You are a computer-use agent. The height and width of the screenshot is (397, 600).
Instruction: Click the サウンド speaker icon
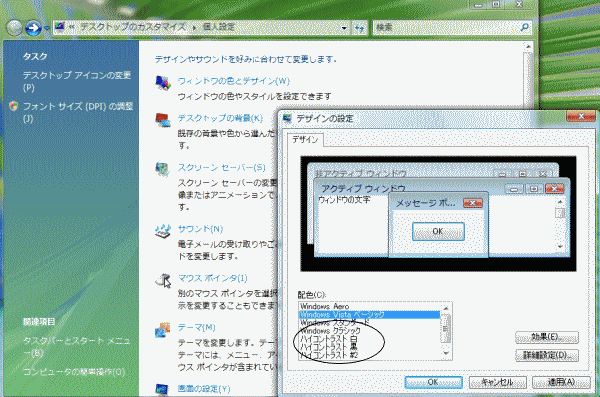pyautogui.click(x=163, y=231)
